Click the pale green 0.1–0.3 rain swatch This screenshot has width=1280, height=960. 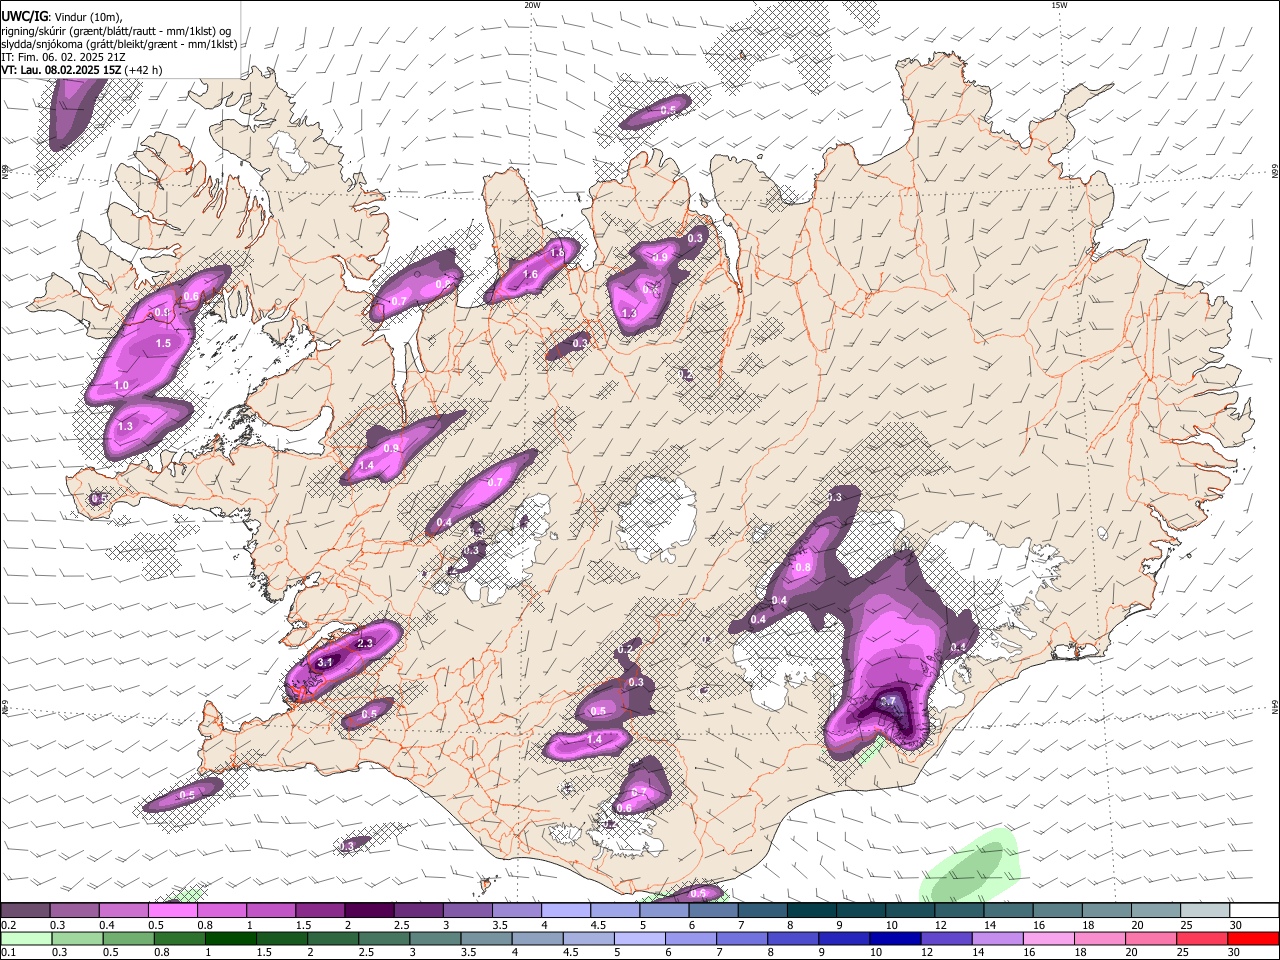pyautogui.click(x=26, y=938)
